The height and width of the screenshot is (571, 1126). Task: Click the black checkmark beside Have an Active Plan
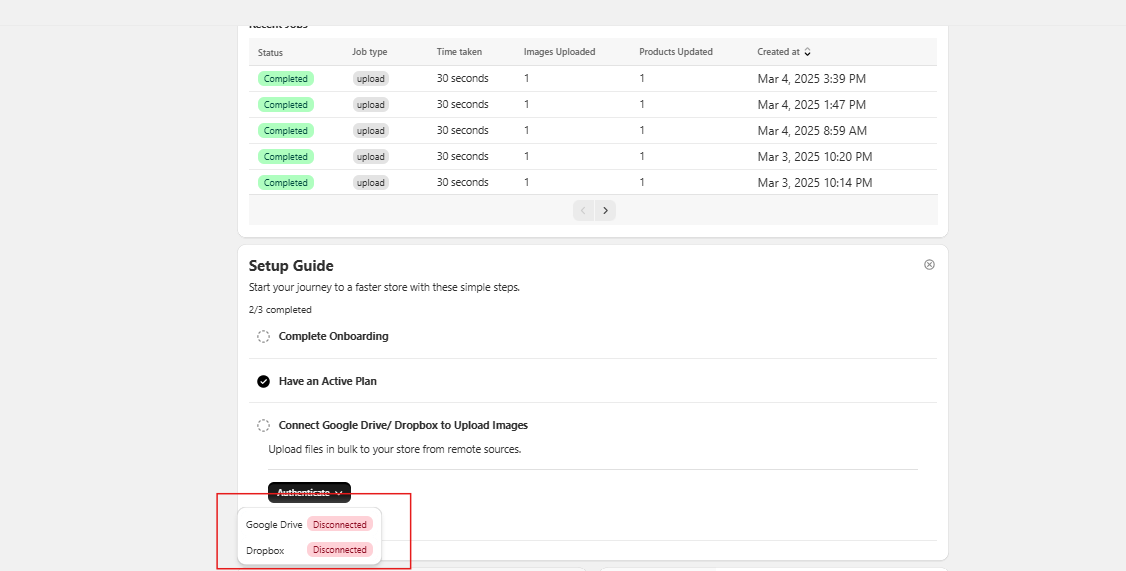pos(263,381)
